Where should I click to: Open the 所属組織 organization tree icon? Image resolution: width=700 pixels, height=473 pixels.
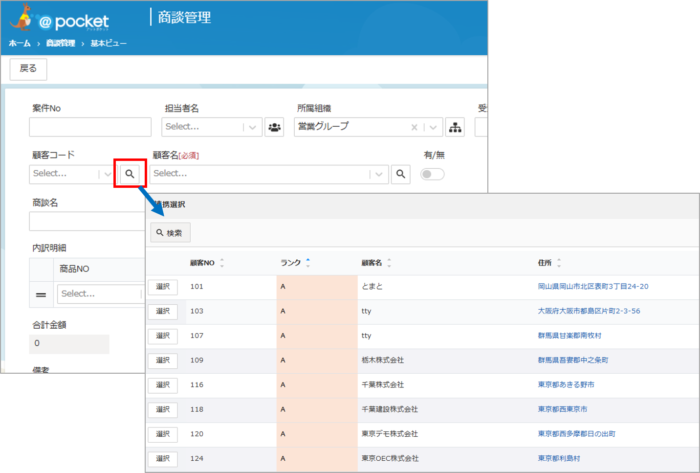[455, 127]
